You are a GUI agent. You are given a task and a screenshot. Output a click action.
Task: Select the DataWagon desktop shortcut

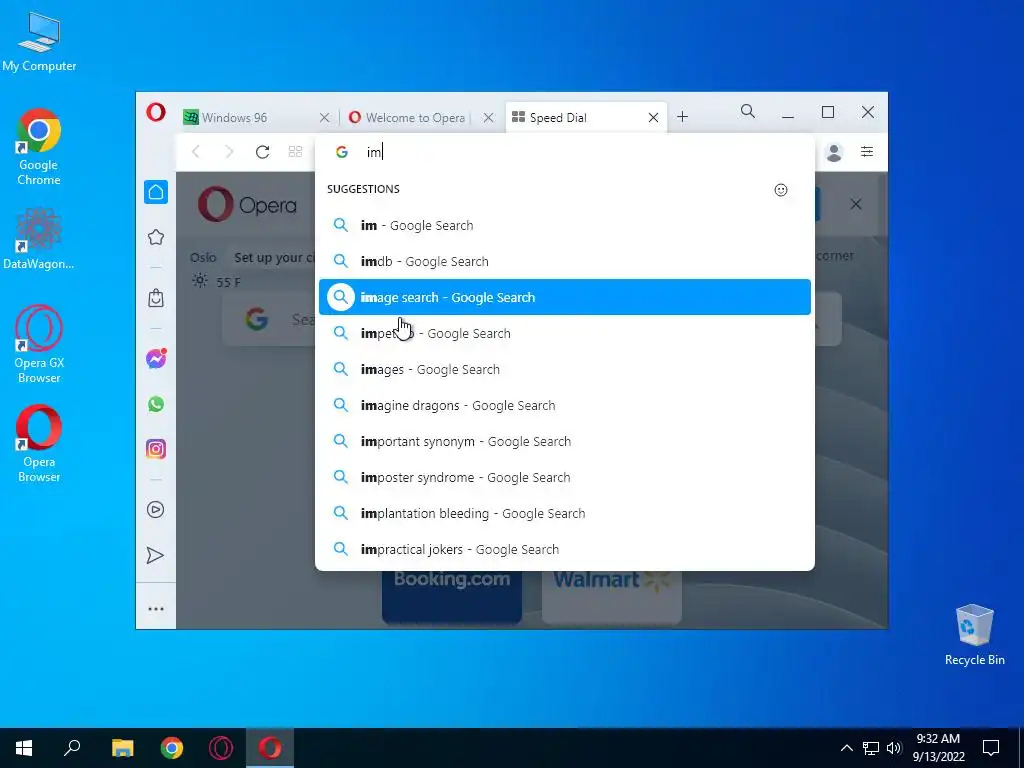[39, 238]
